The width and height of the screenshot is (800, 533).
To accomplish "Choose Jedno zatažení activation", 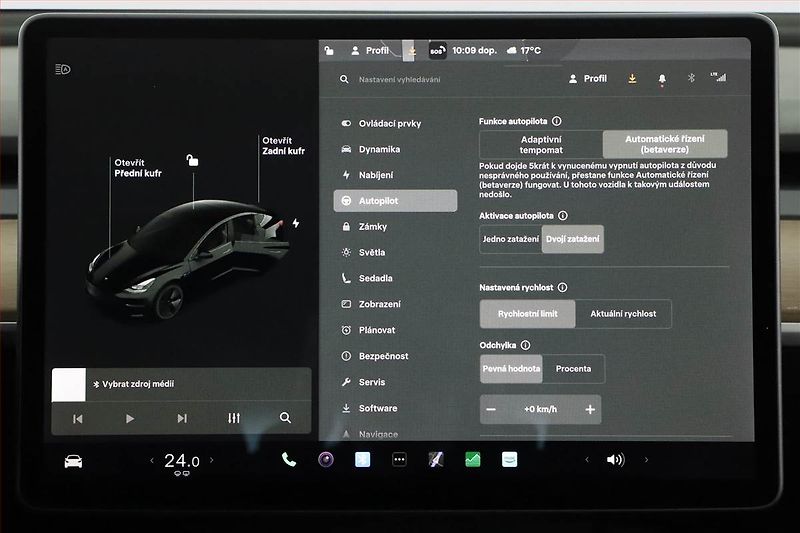I will (x=511, y=239).
